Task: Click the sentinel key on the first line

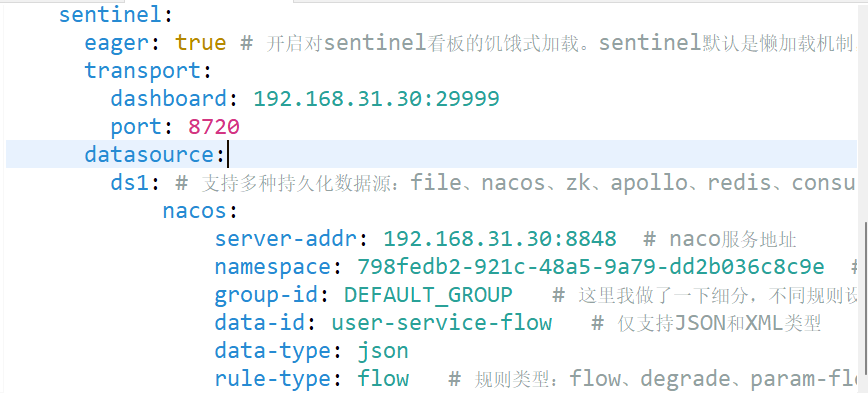Action: (x=111, y=15)
